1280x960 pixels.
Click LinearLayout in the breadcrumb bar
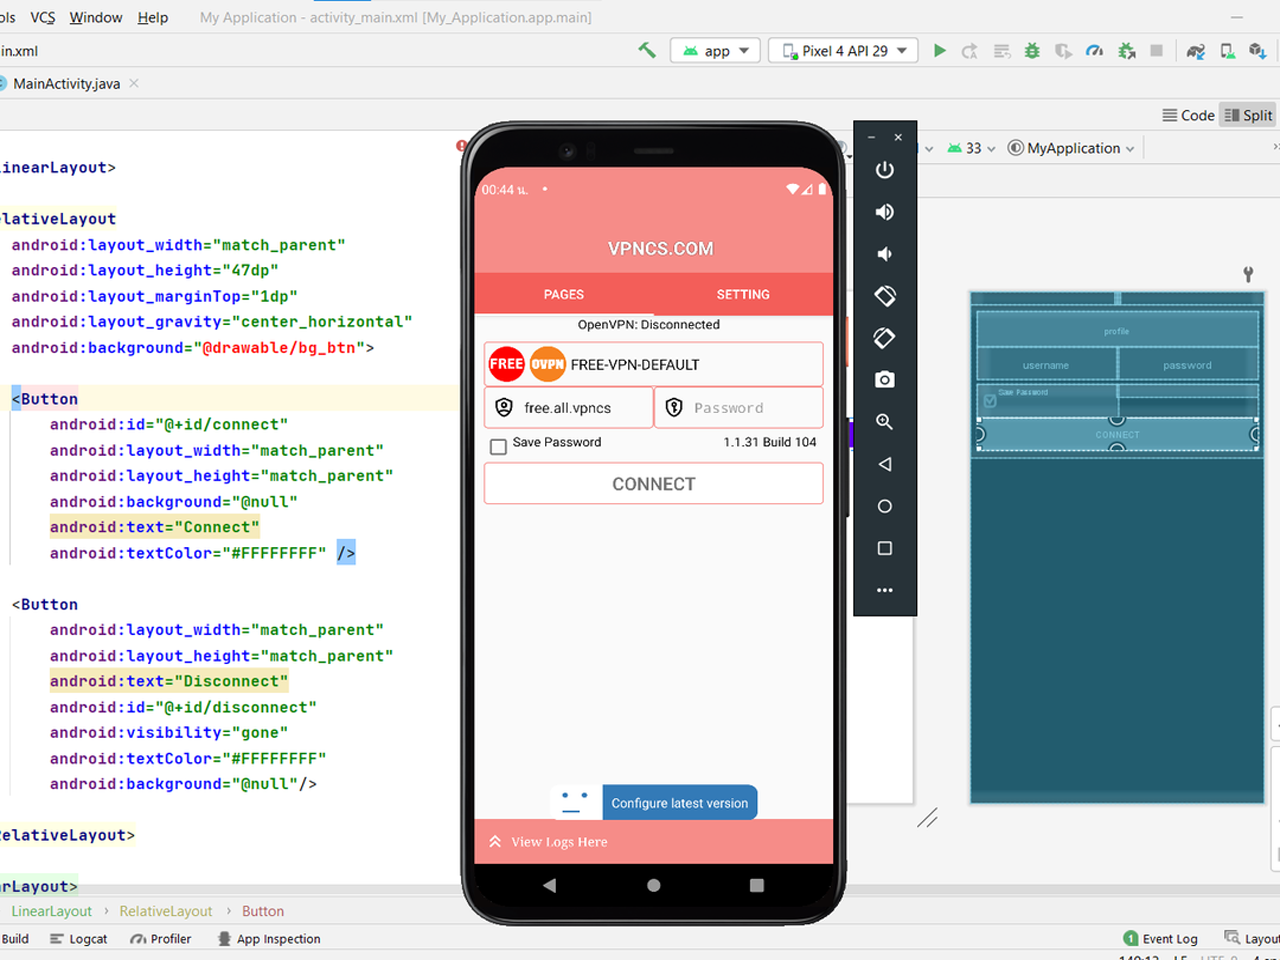click(51, 911)
